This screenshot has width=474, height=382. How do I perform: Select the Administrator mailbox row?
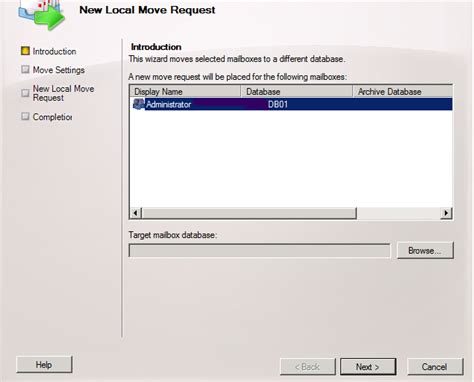click(x=291, y=104)
